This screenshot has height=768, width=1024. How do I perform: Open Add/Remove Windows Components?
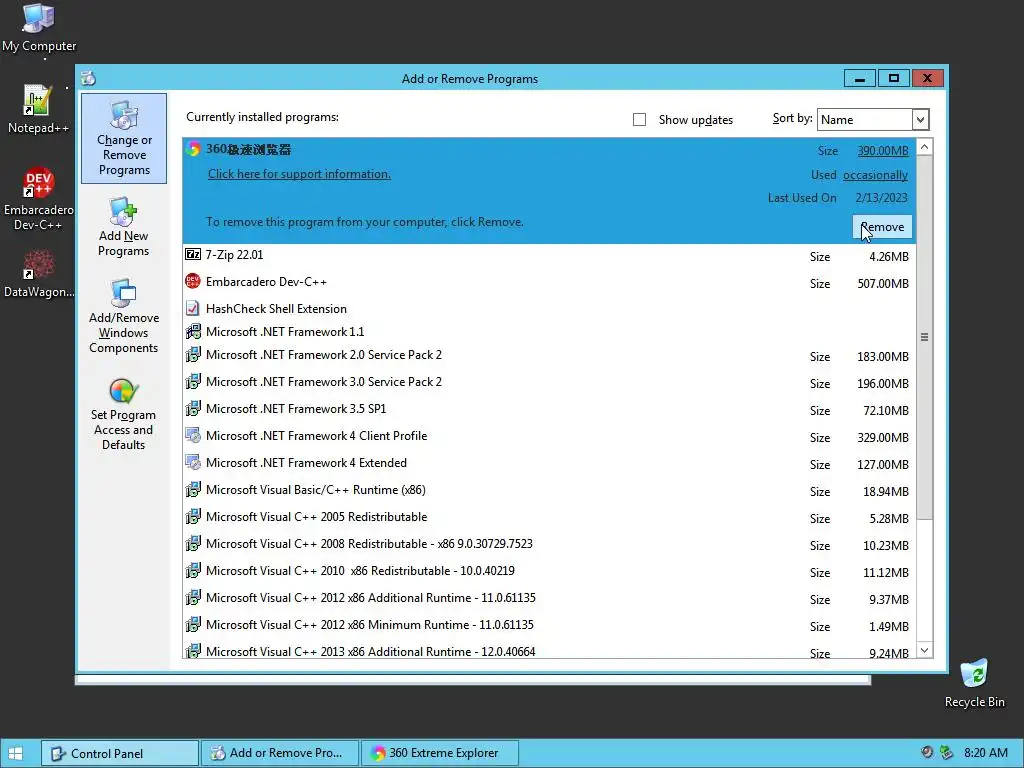(x=123, y=316)
